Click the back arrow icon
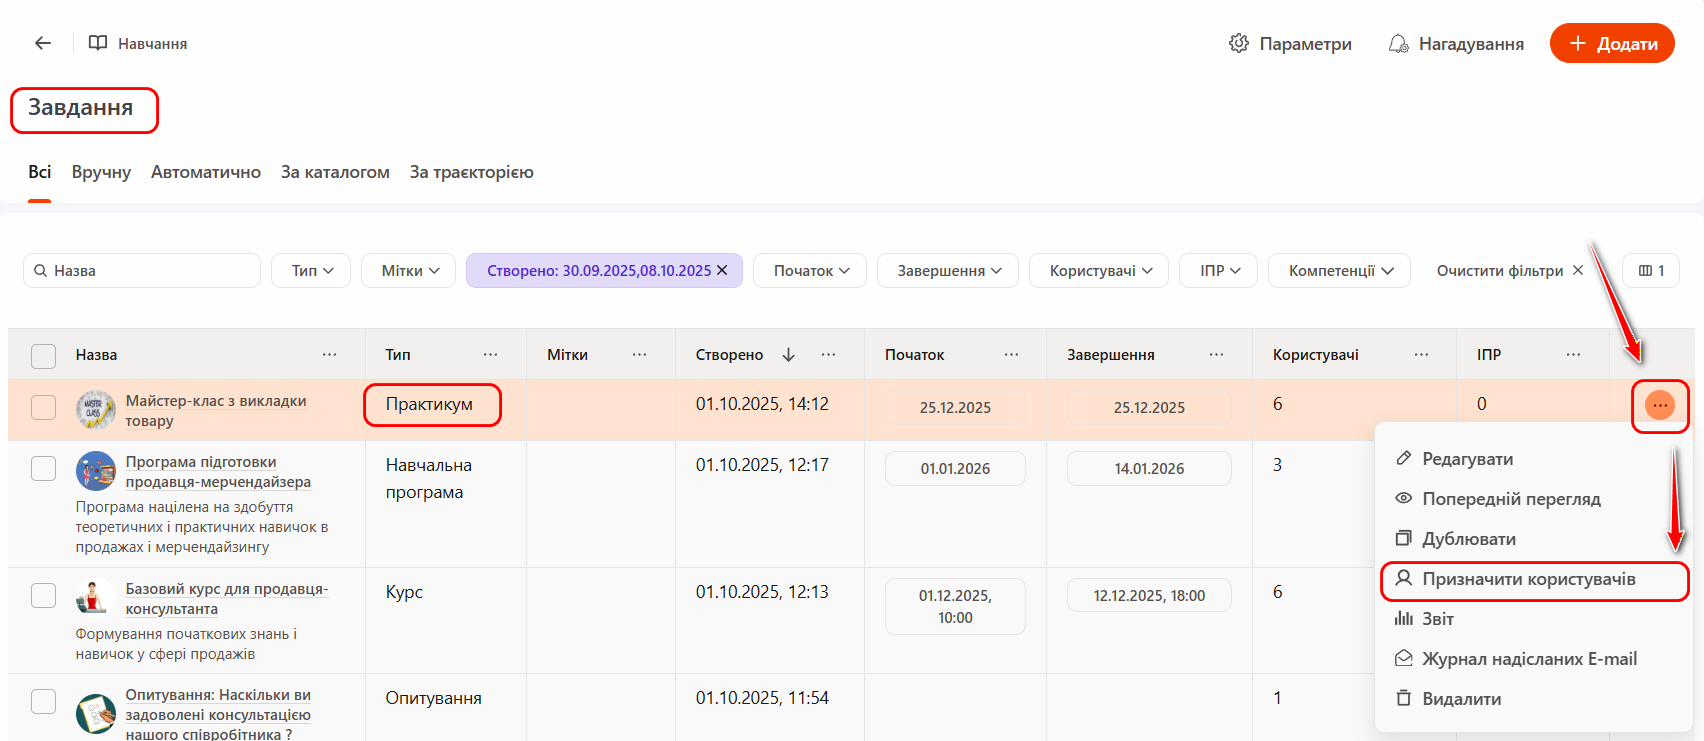1704x741 pixels. [x=43, y=43]
